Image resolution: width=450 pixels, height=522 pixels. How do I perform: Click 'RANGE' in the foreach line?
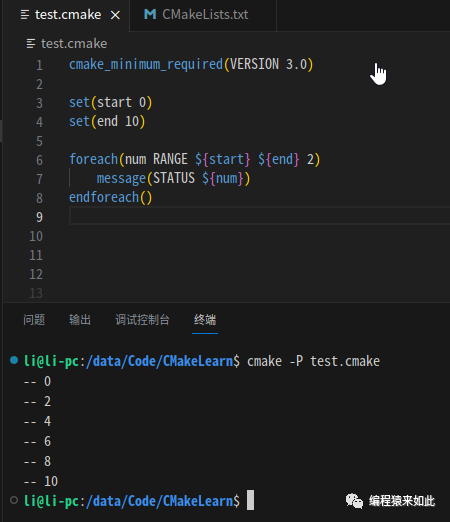pos(170,159)
